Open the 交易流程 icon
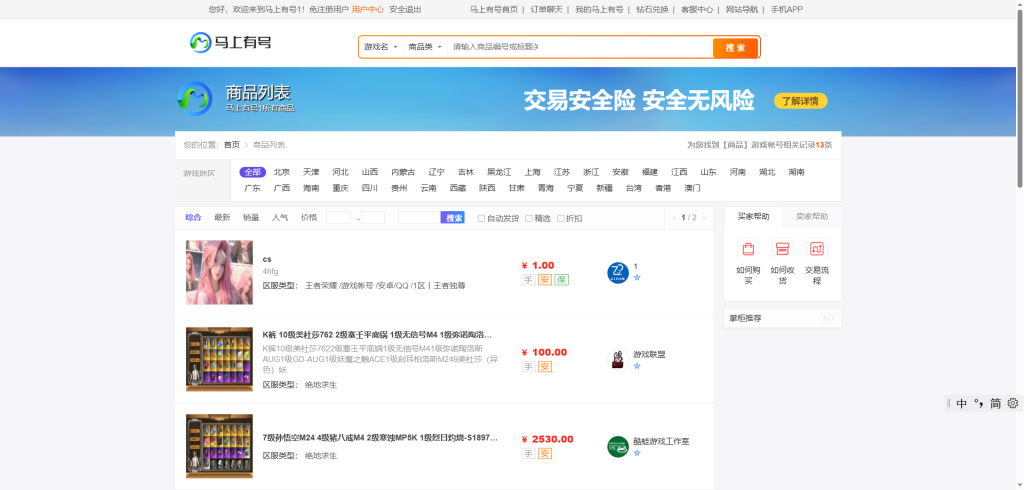 coord(817,249)
